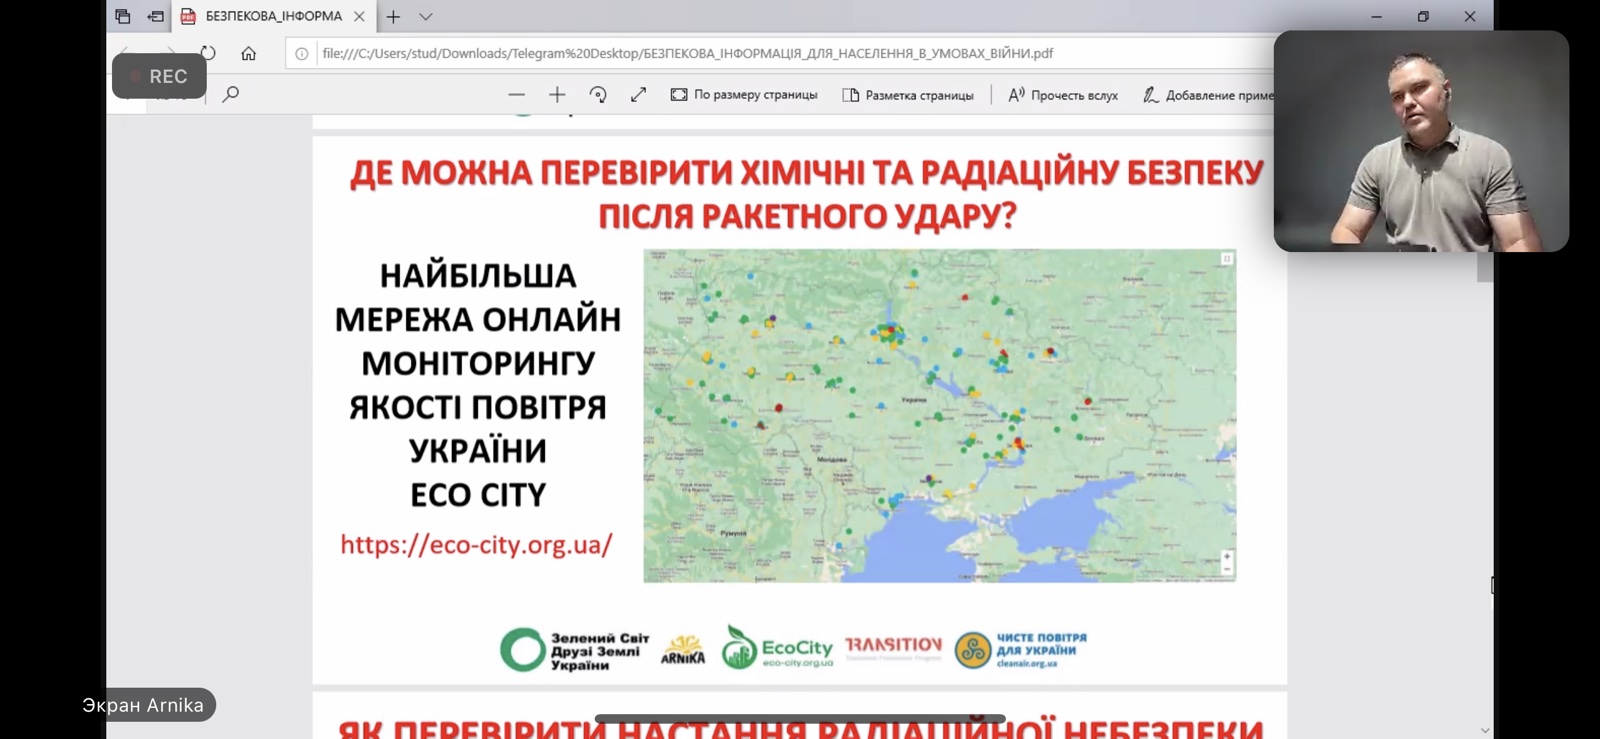Minimize the browser window

pos(1376,16)
